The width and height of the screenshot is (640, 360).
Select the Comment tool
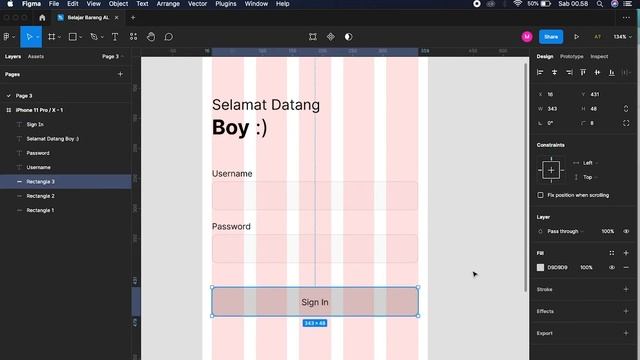pos(169,37)
